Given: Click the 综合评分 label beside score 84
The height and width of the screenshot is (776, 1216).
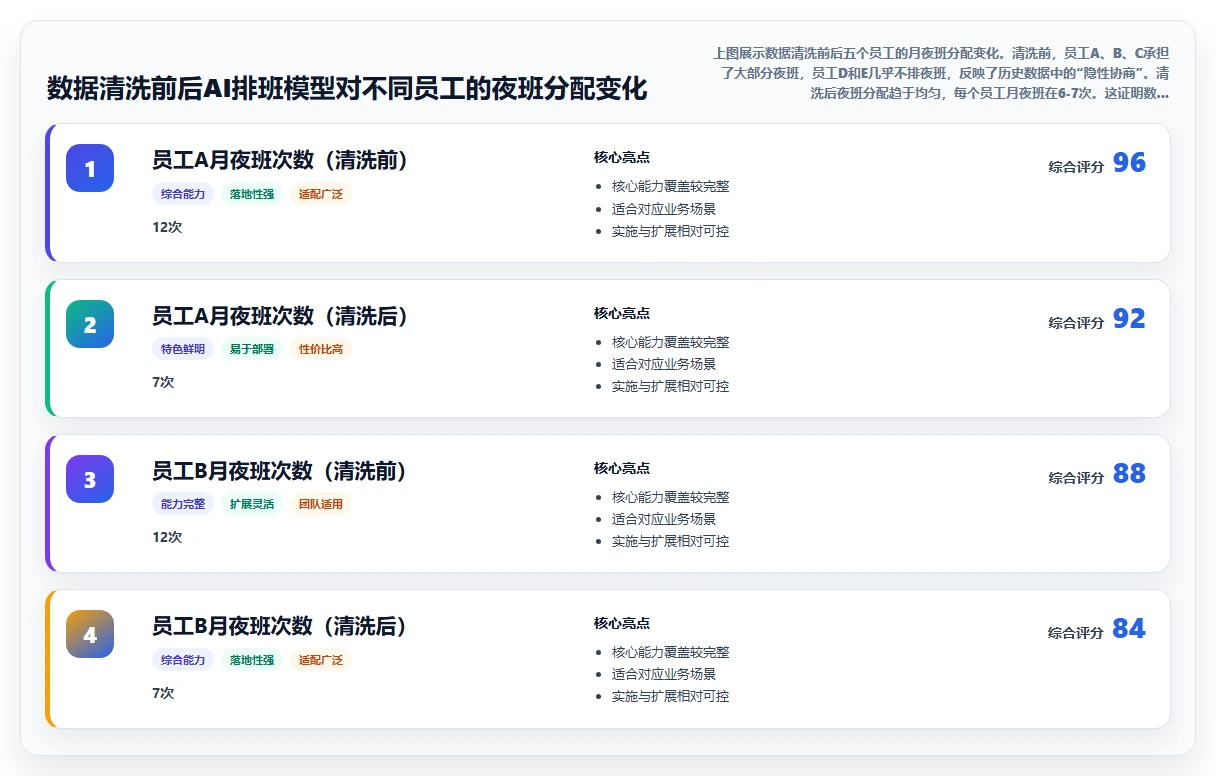Looking at the screenshot, I should [x=1076, y=633].
